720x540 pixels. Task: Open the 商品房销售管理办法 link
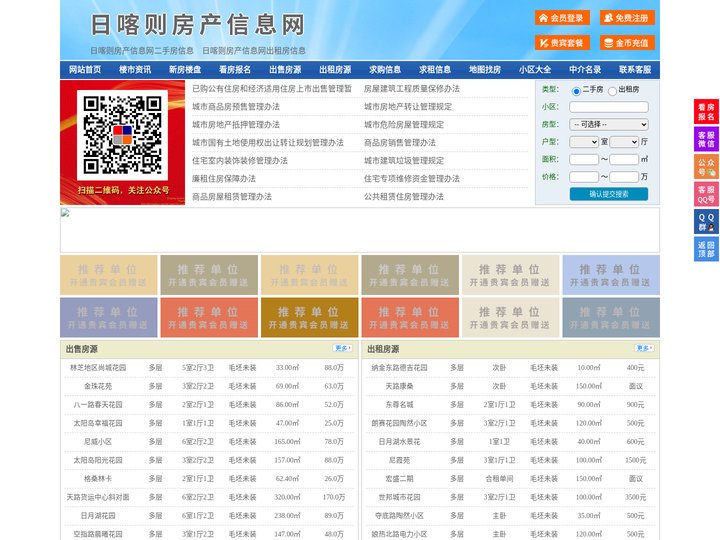point(400,143)
